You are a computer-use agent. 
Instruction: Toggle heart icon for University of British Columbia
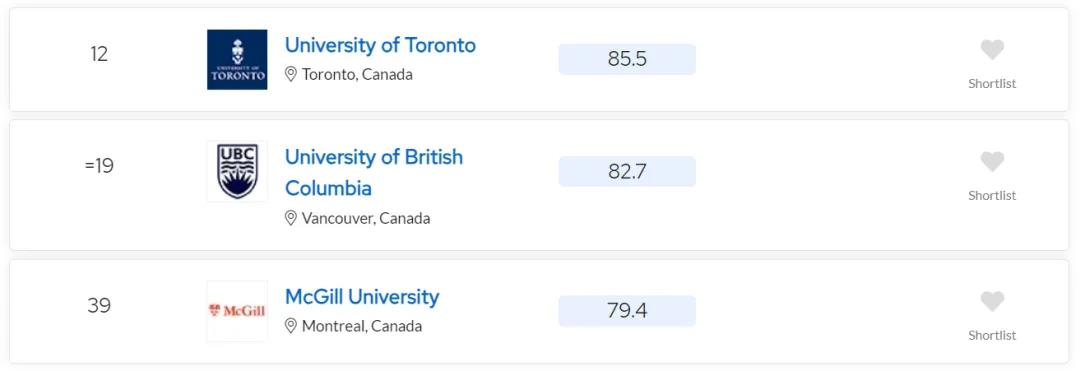coord(992,162)
